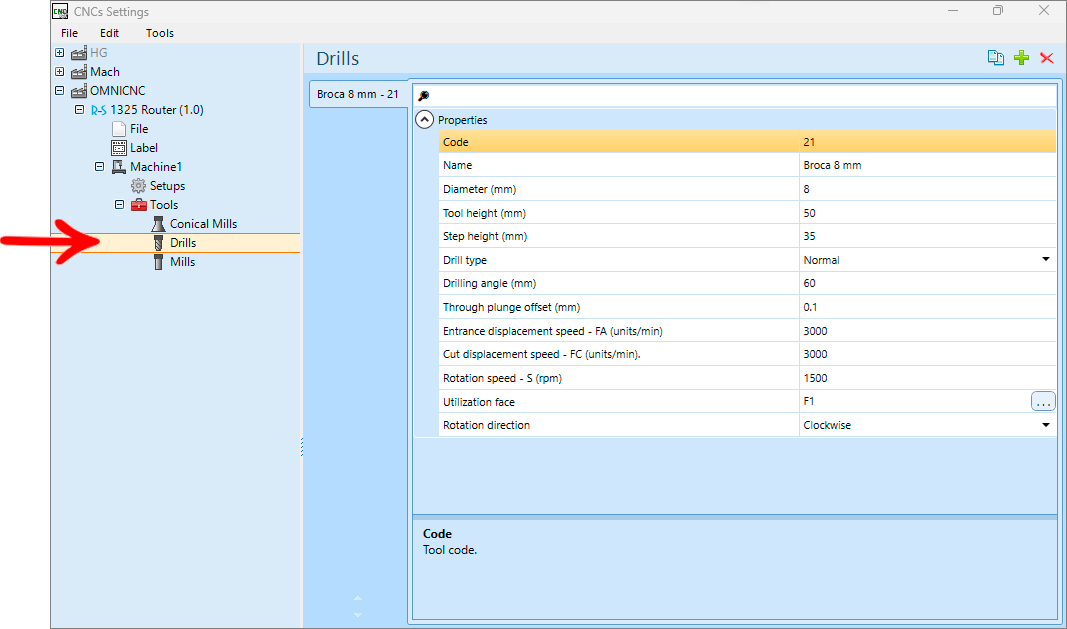
Task: Select Conical Mills in the tree
Action: 203,224
